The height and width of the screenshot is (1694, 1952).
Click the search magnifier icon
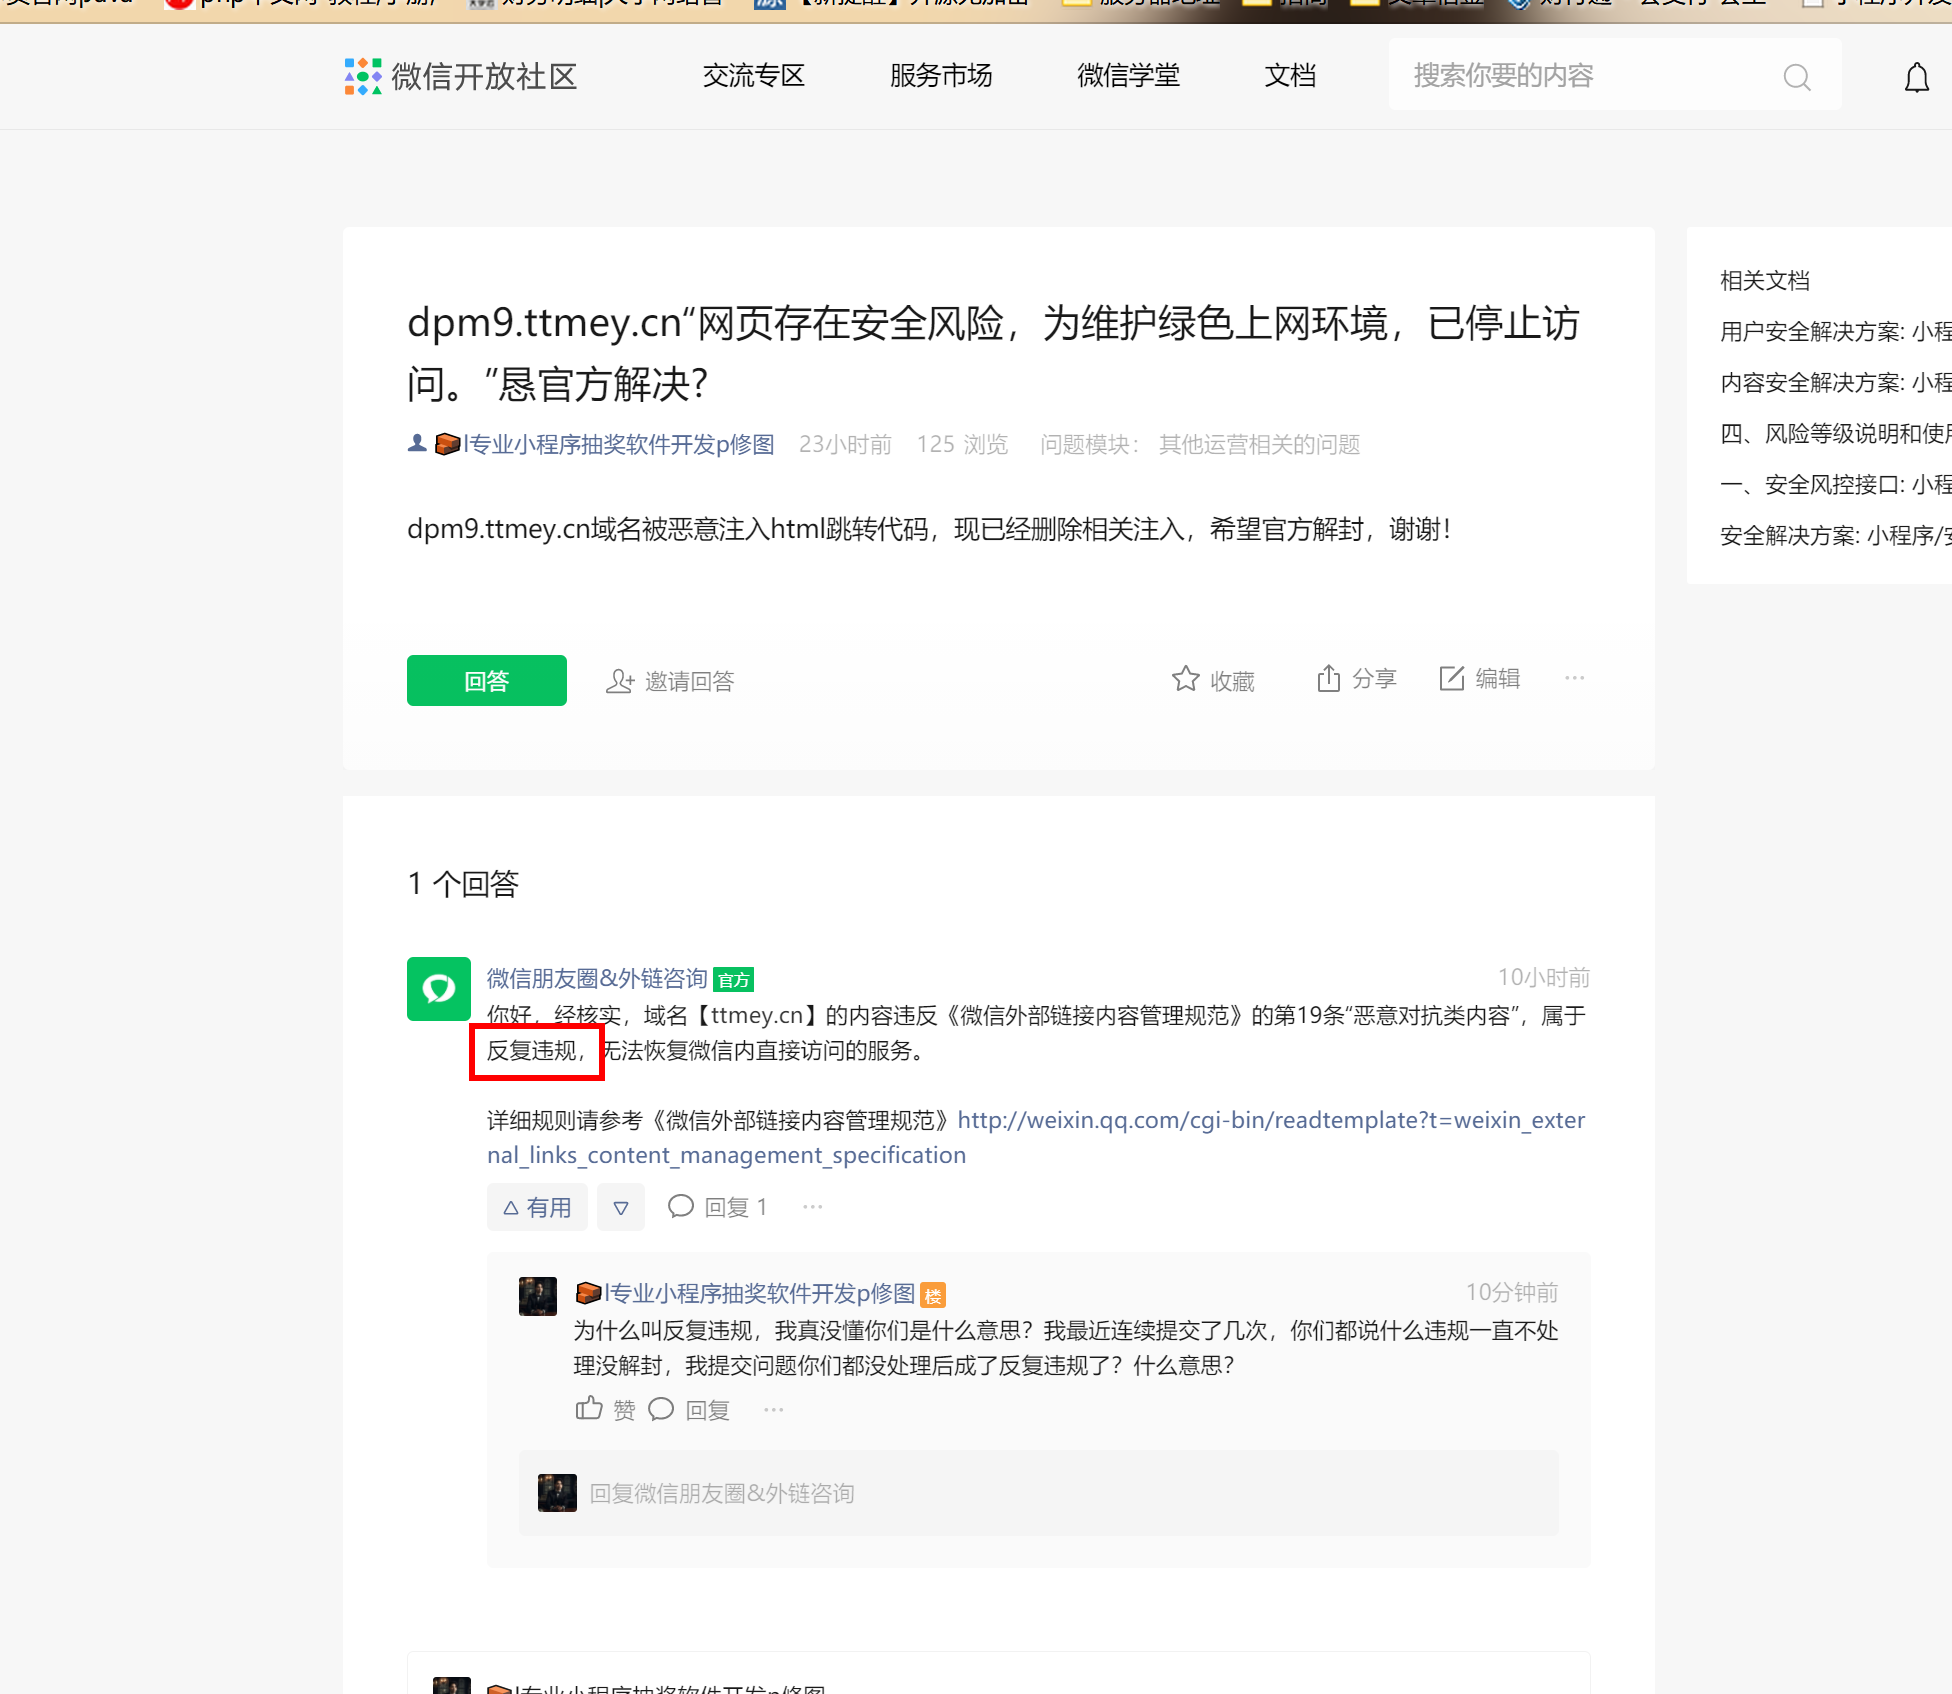pos(1797,77)
